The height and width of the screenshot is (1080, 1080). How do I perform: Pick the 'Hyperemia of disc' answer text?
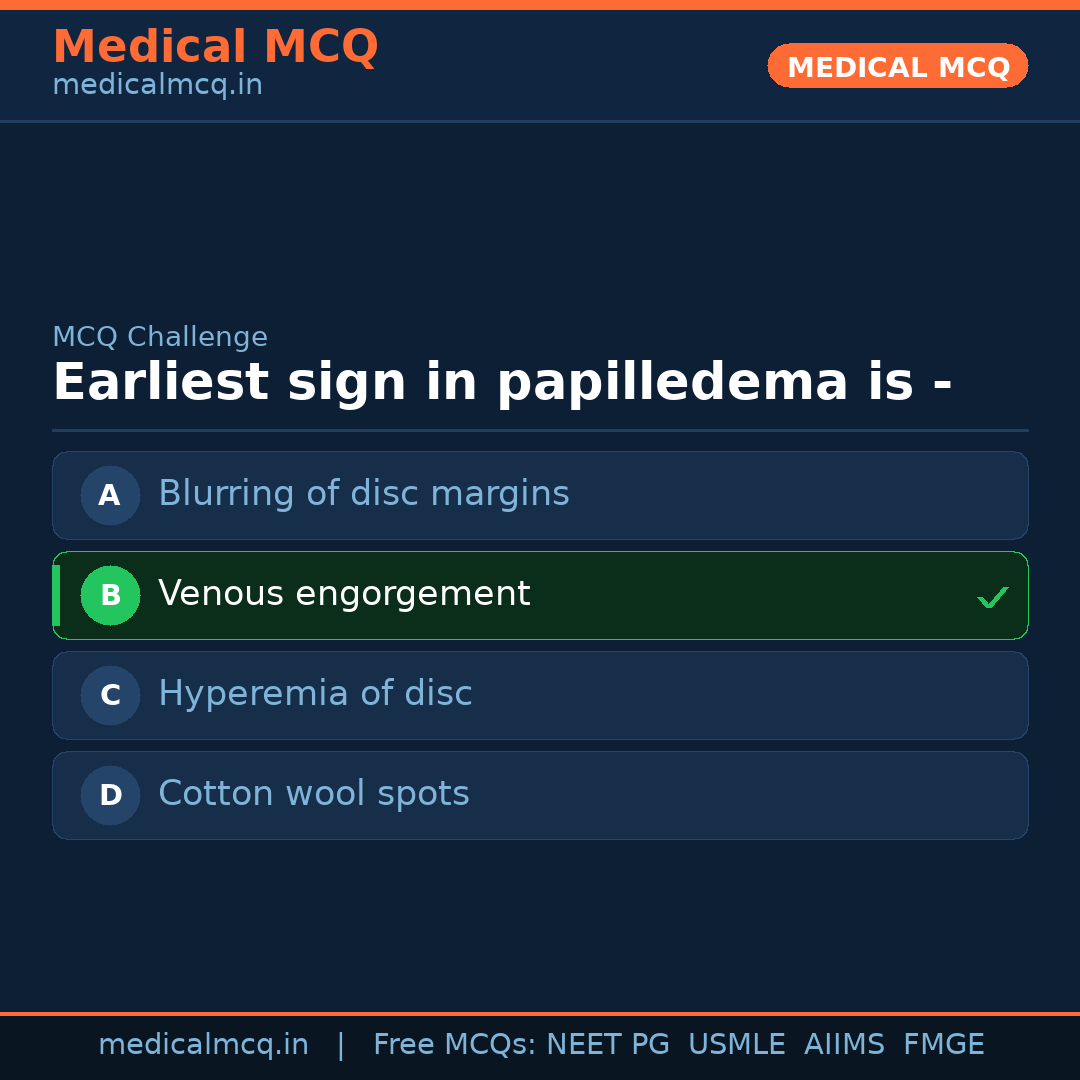coord(315,694)
